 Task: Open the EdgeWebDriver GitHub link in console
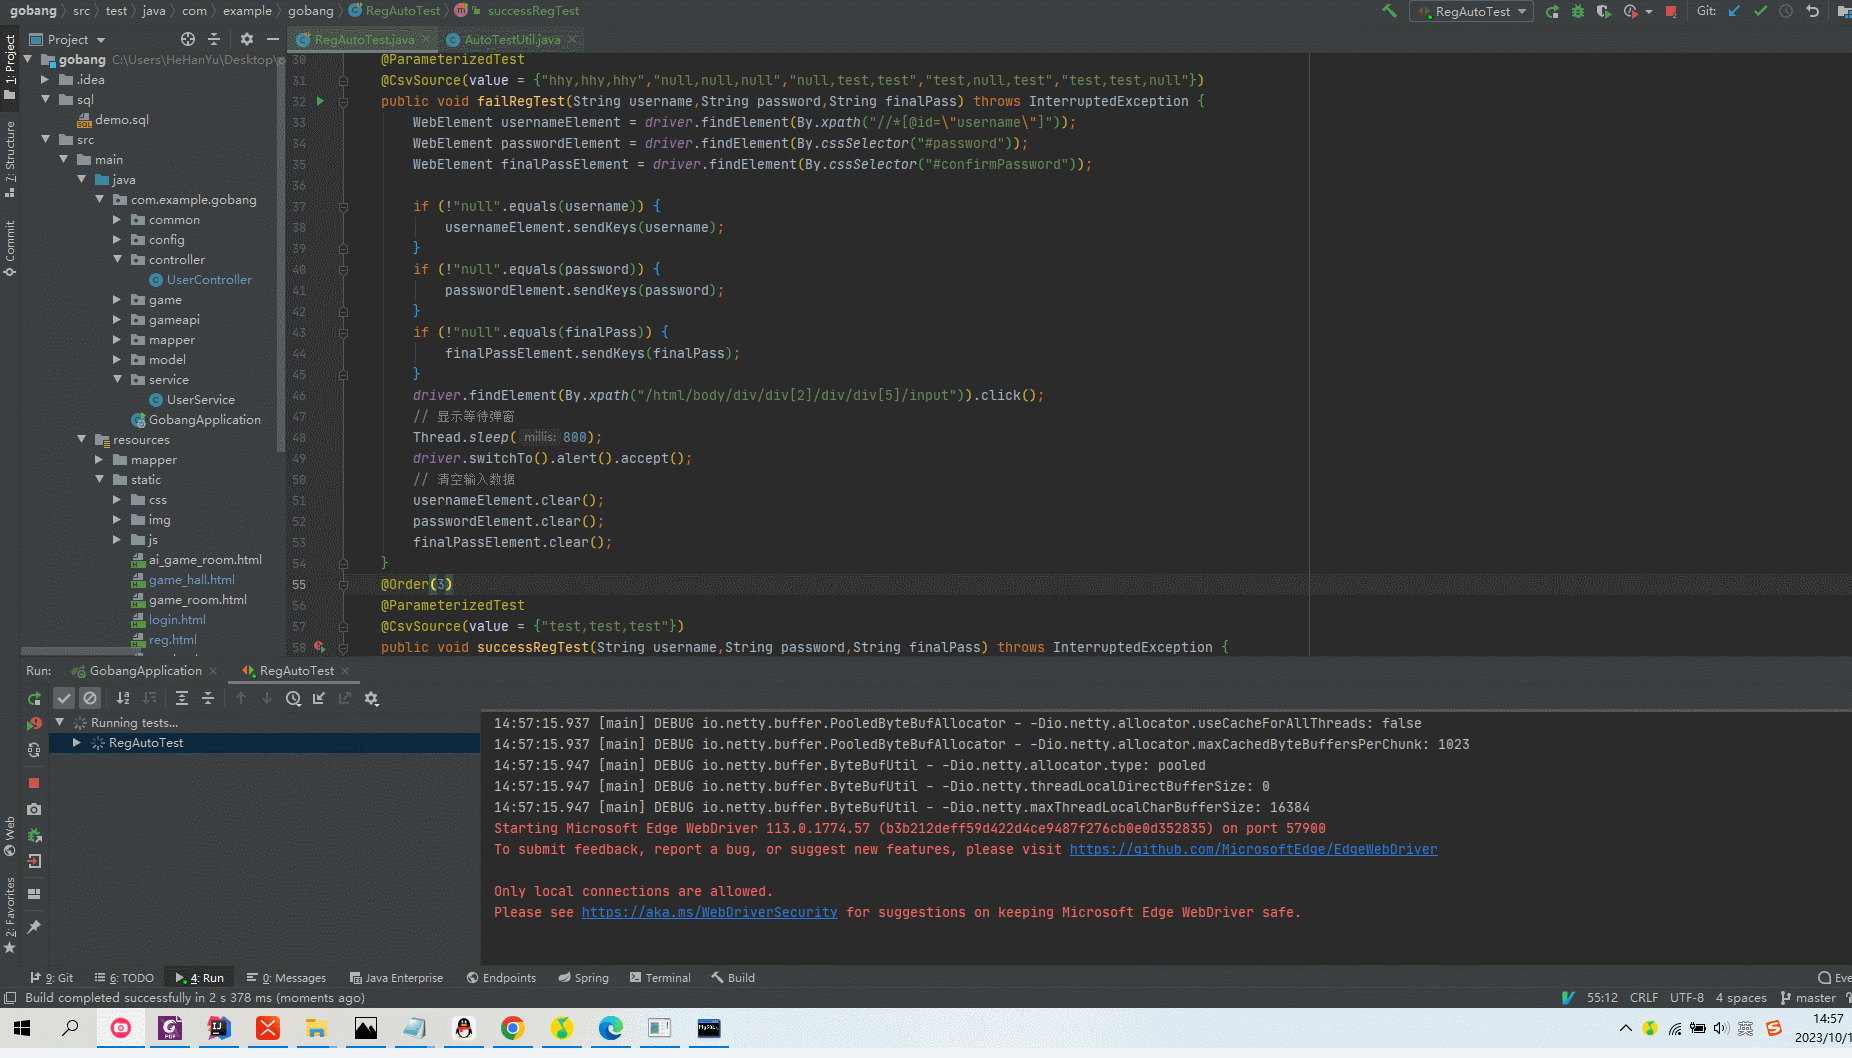1253,849
